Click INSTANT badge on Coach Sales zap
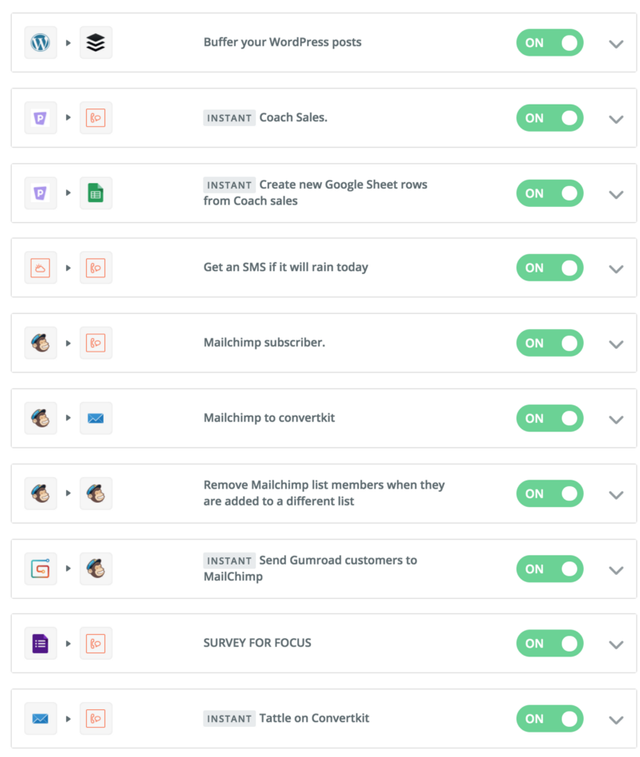This screenshot has width=640, height=757. [229, 118]
